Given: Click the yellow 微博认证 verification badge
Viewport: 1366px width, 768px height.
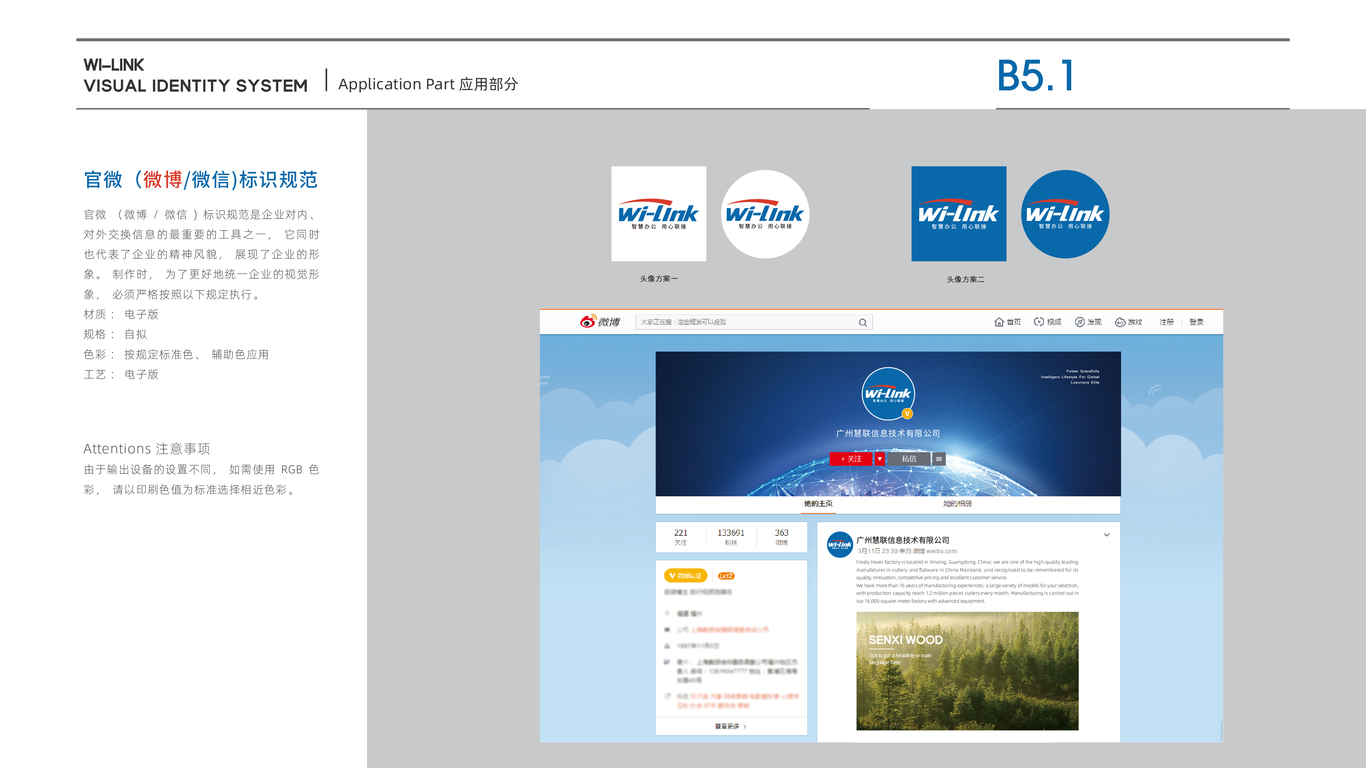Looking at the screenshot, I should (686, 576).
